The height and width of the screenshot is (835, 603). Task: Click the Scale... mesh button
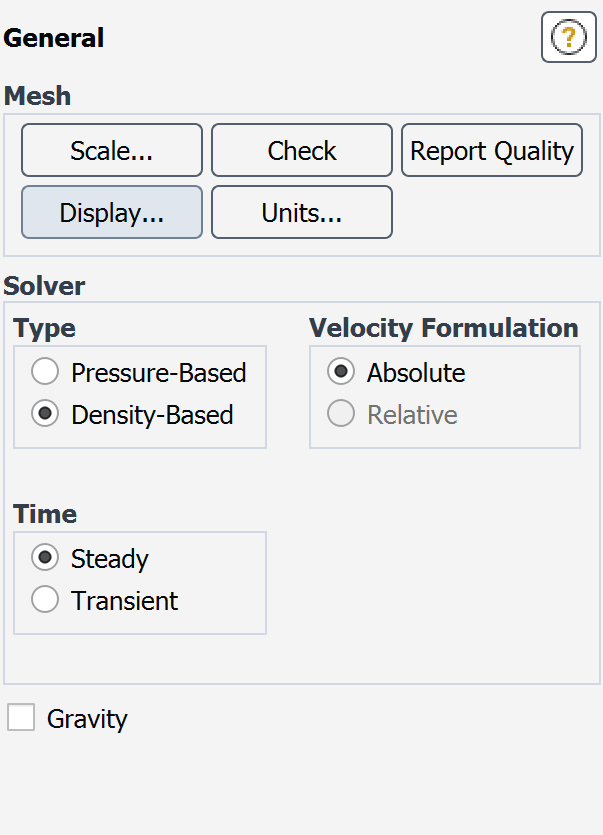click(x=112, y=151)
